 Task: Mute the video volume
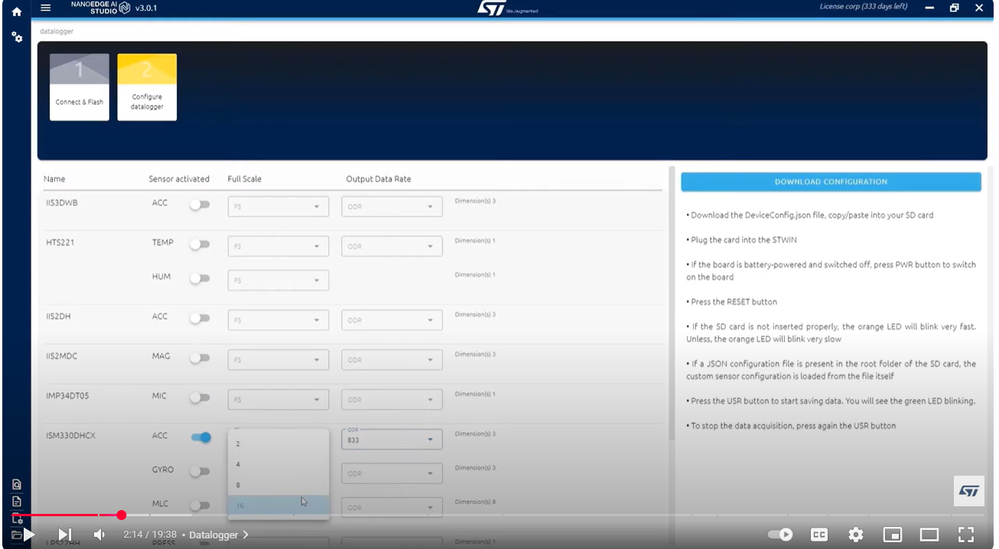pos(99,534)
